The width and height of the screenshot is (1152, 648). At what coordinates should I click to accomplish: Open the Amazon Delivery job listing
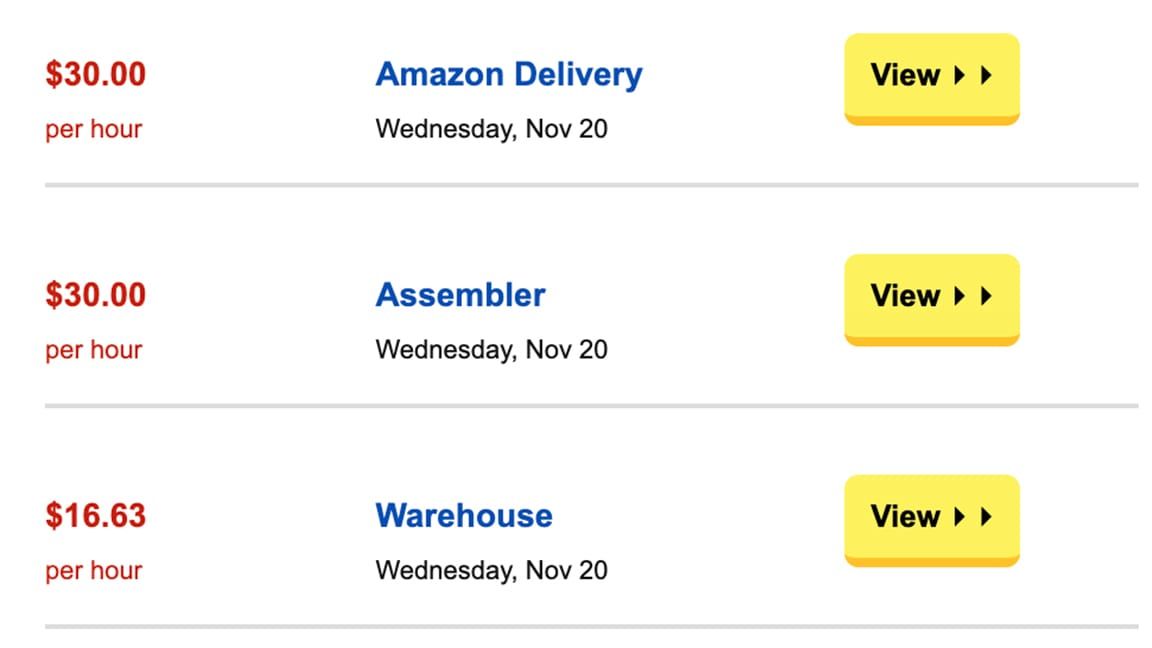coord(509,73)
